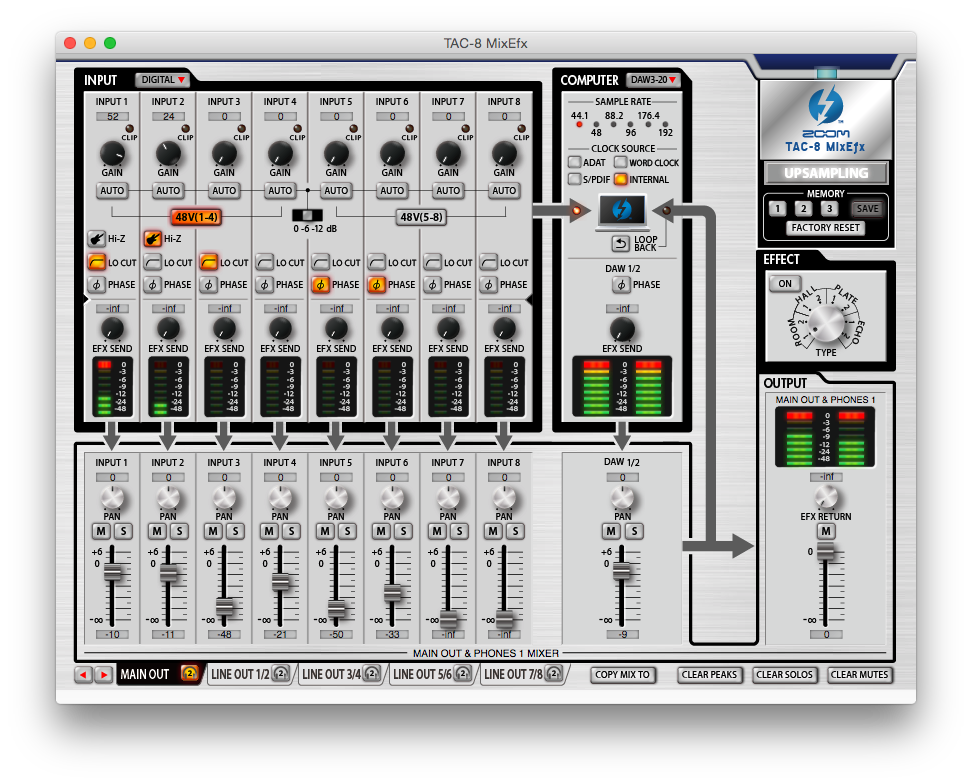Switch to LINE OUT 5/6 tab

point(431,674)
